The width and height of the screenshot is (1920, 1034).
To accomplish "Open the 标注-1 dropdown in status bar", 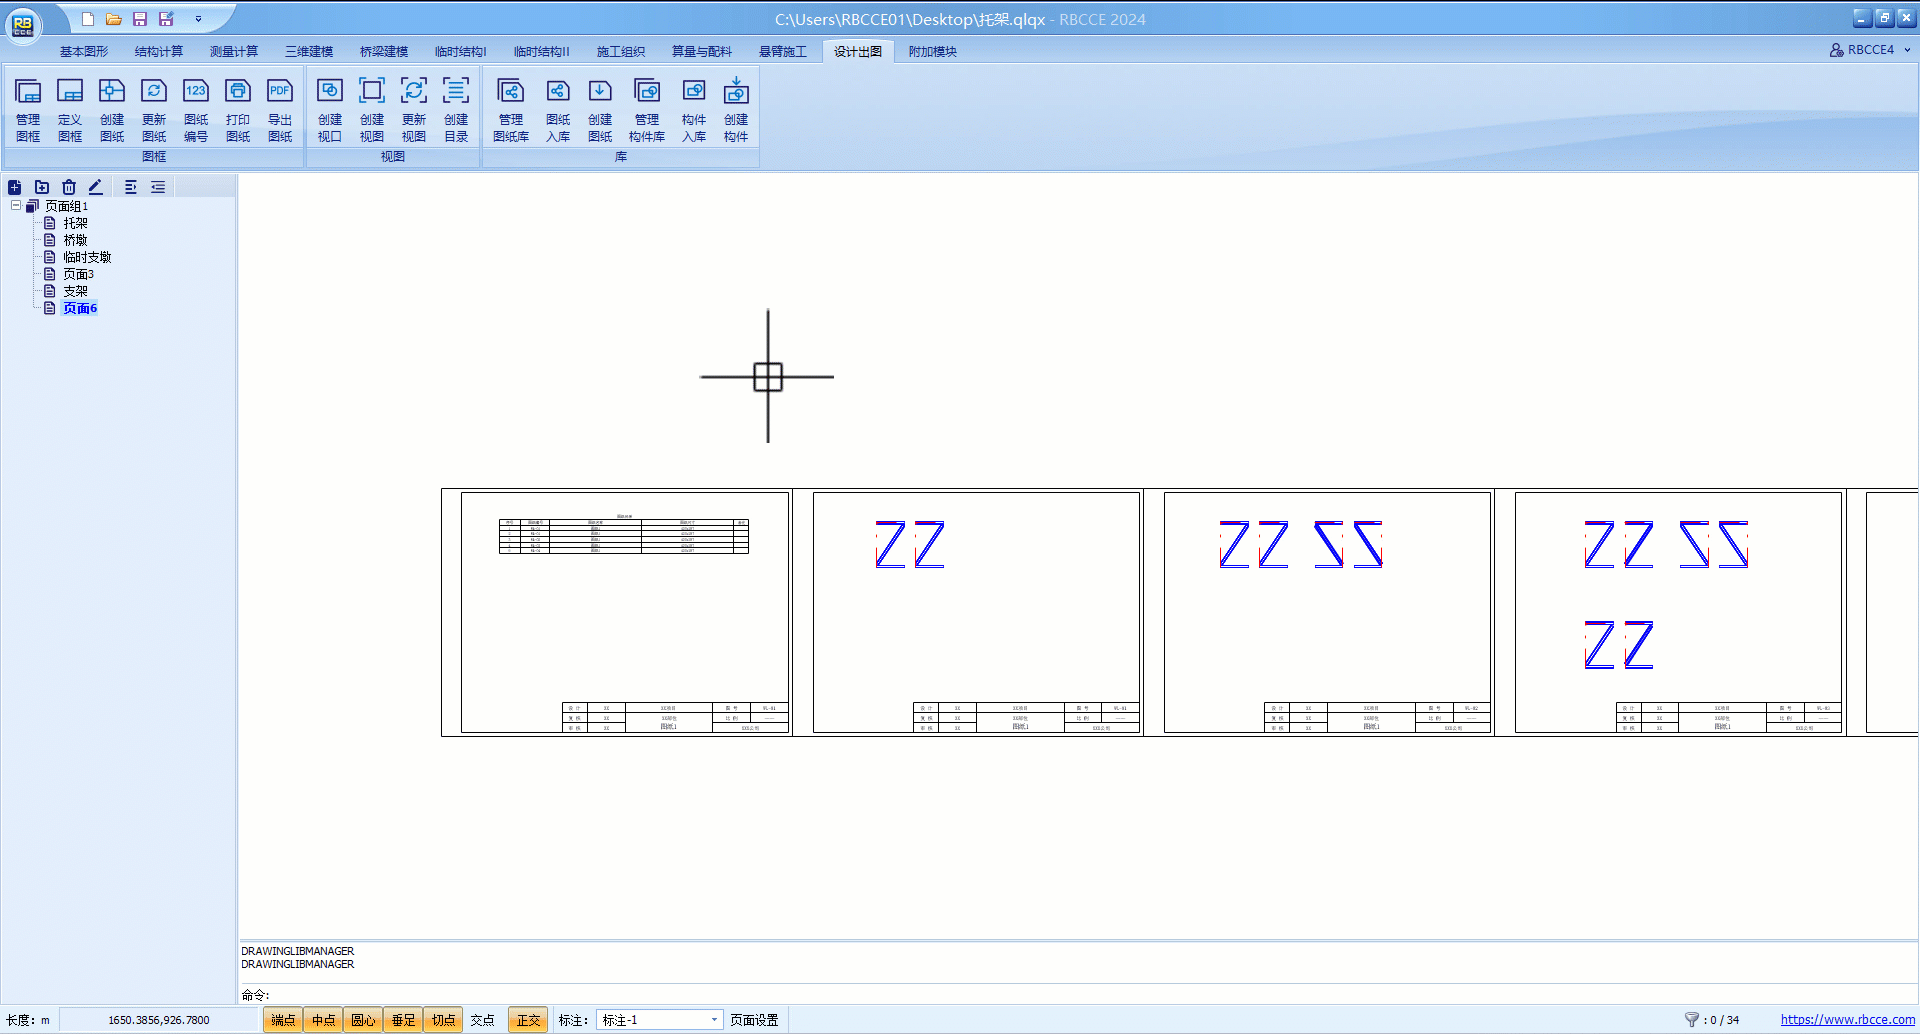I will (x=714, y=1020).
